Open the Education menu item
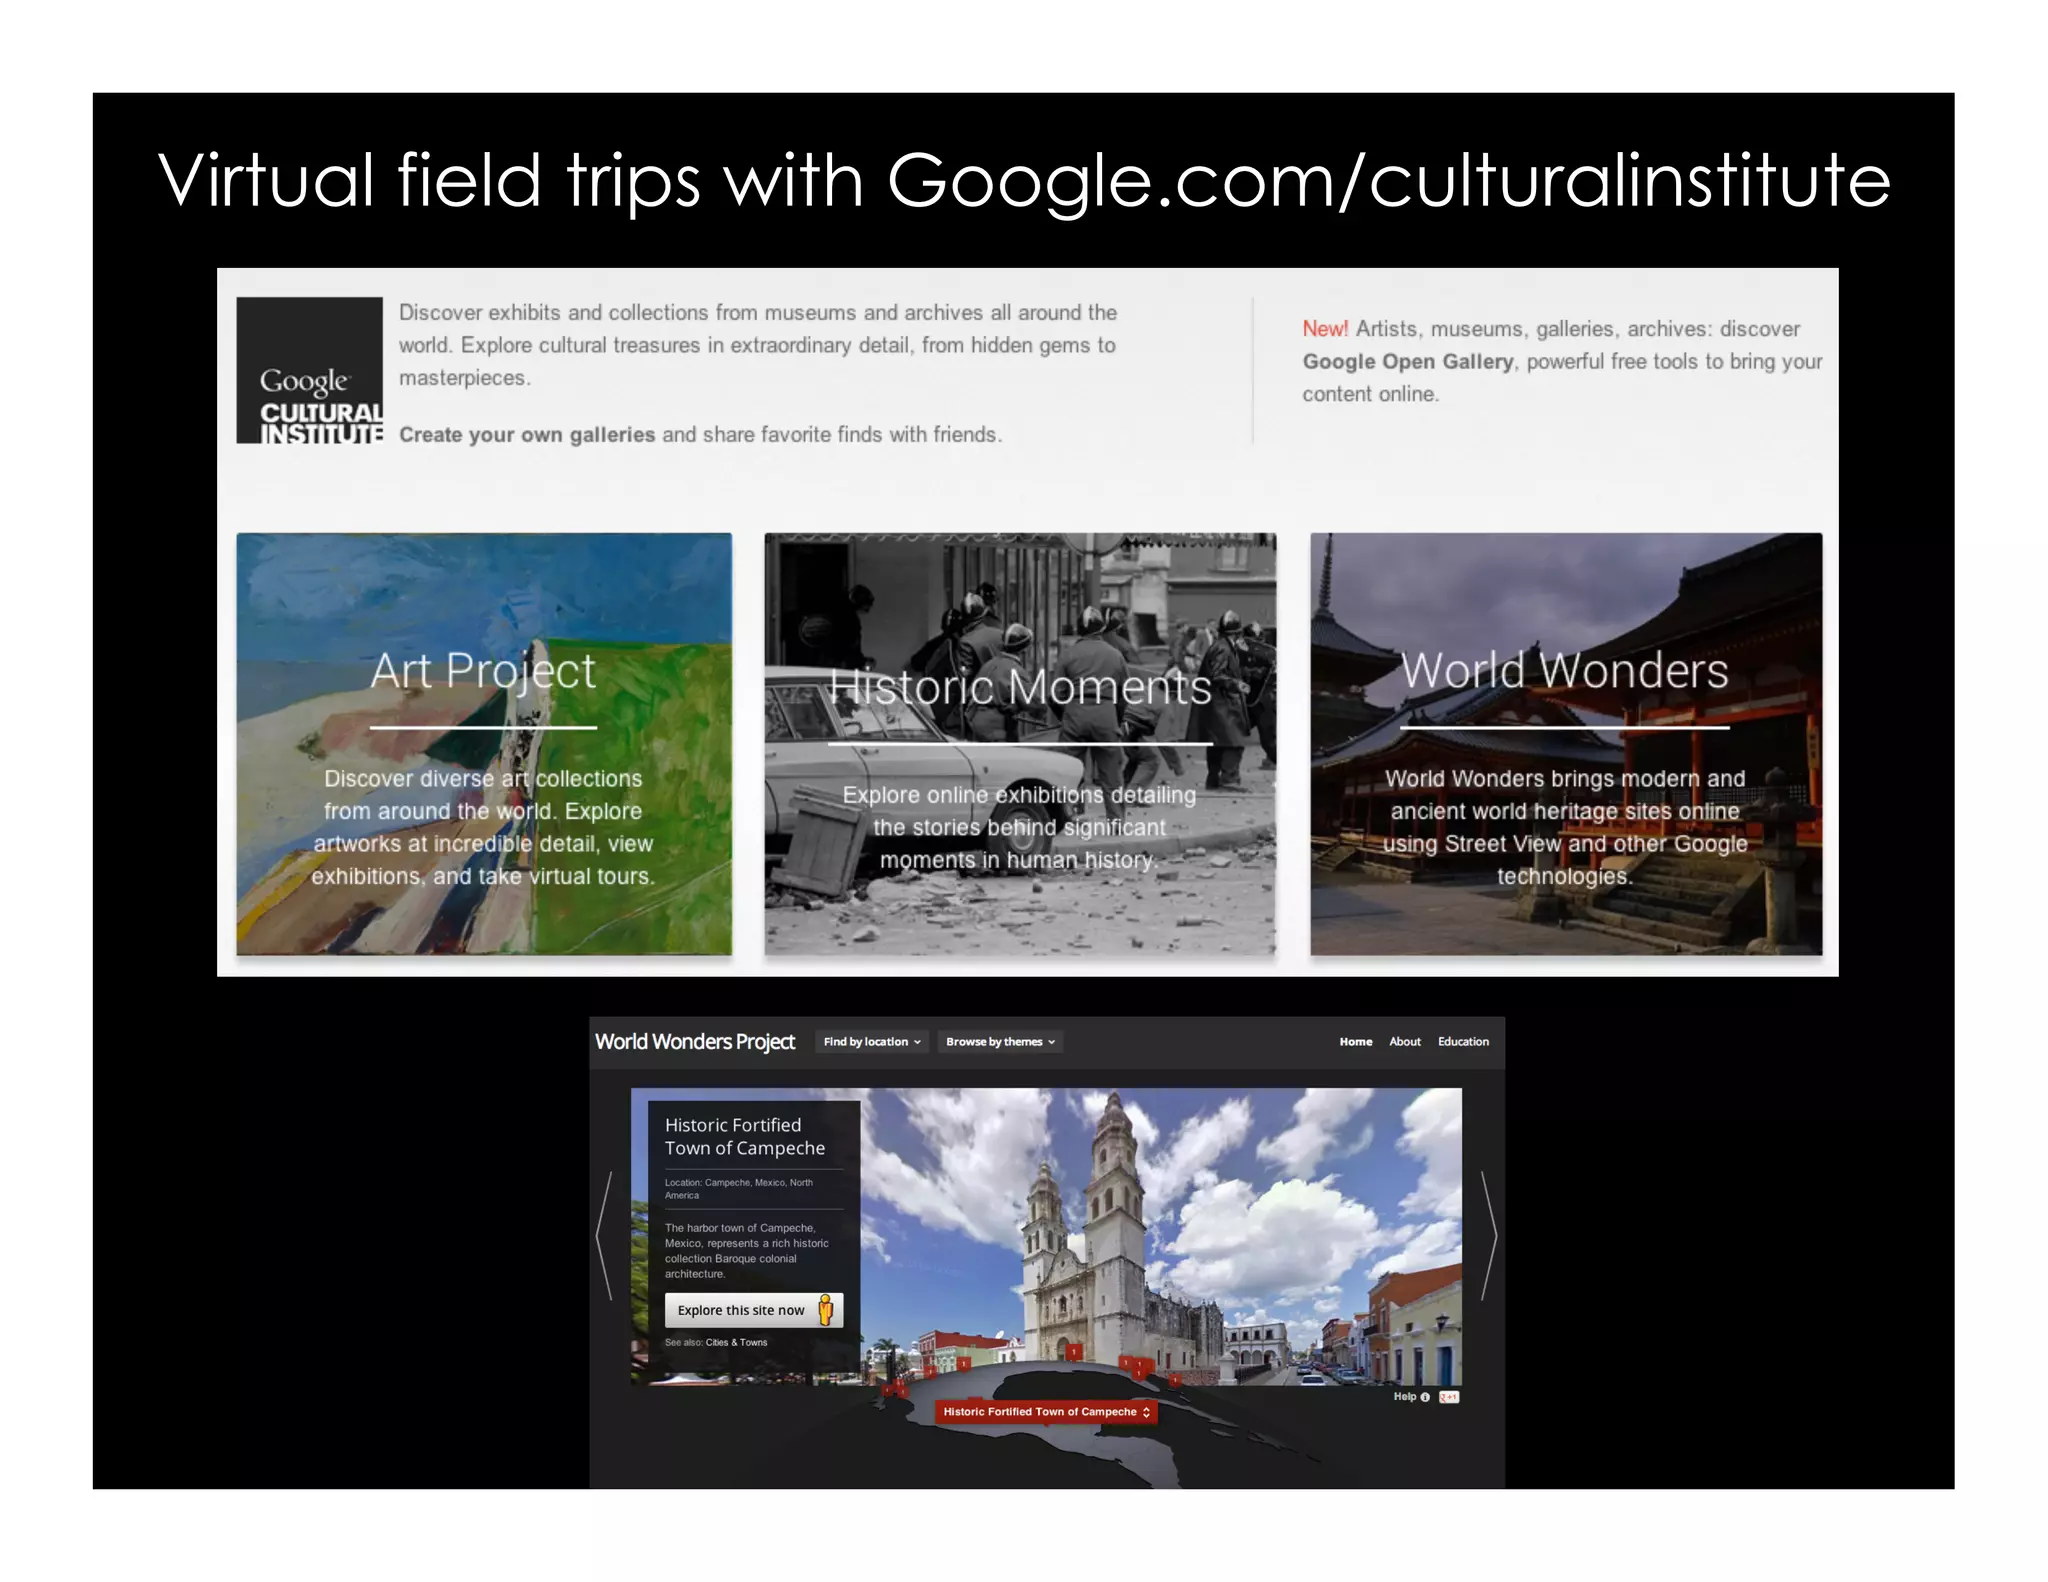The width and height of the screenshot is (2048, 1582). click(x=1463, y=1042)
